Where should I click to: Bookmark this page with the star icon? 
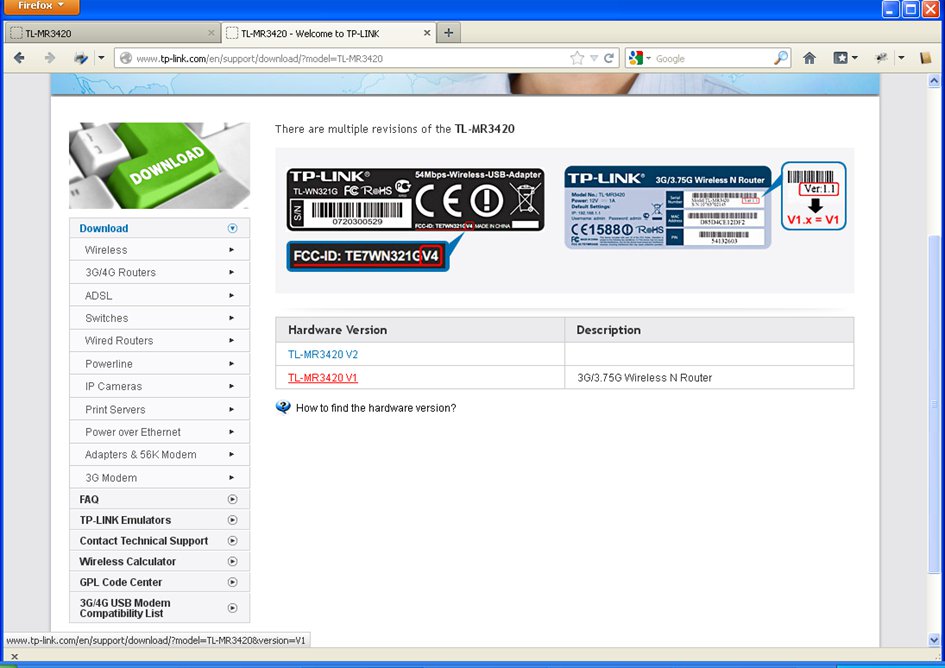coord(577,58)
